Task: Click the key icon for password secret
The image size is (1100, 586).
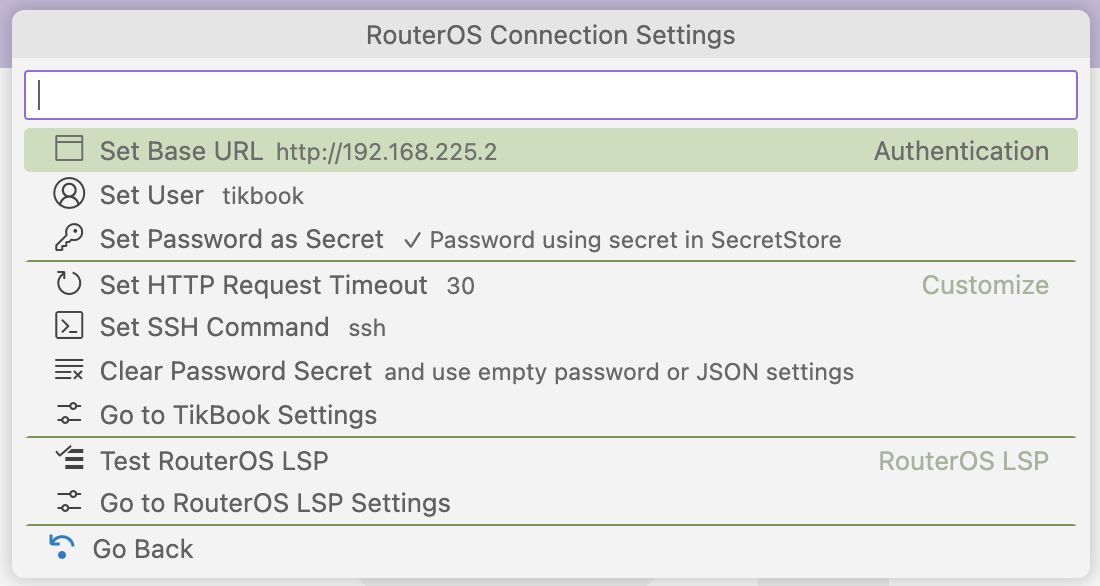Action: (x=69, y=238)
